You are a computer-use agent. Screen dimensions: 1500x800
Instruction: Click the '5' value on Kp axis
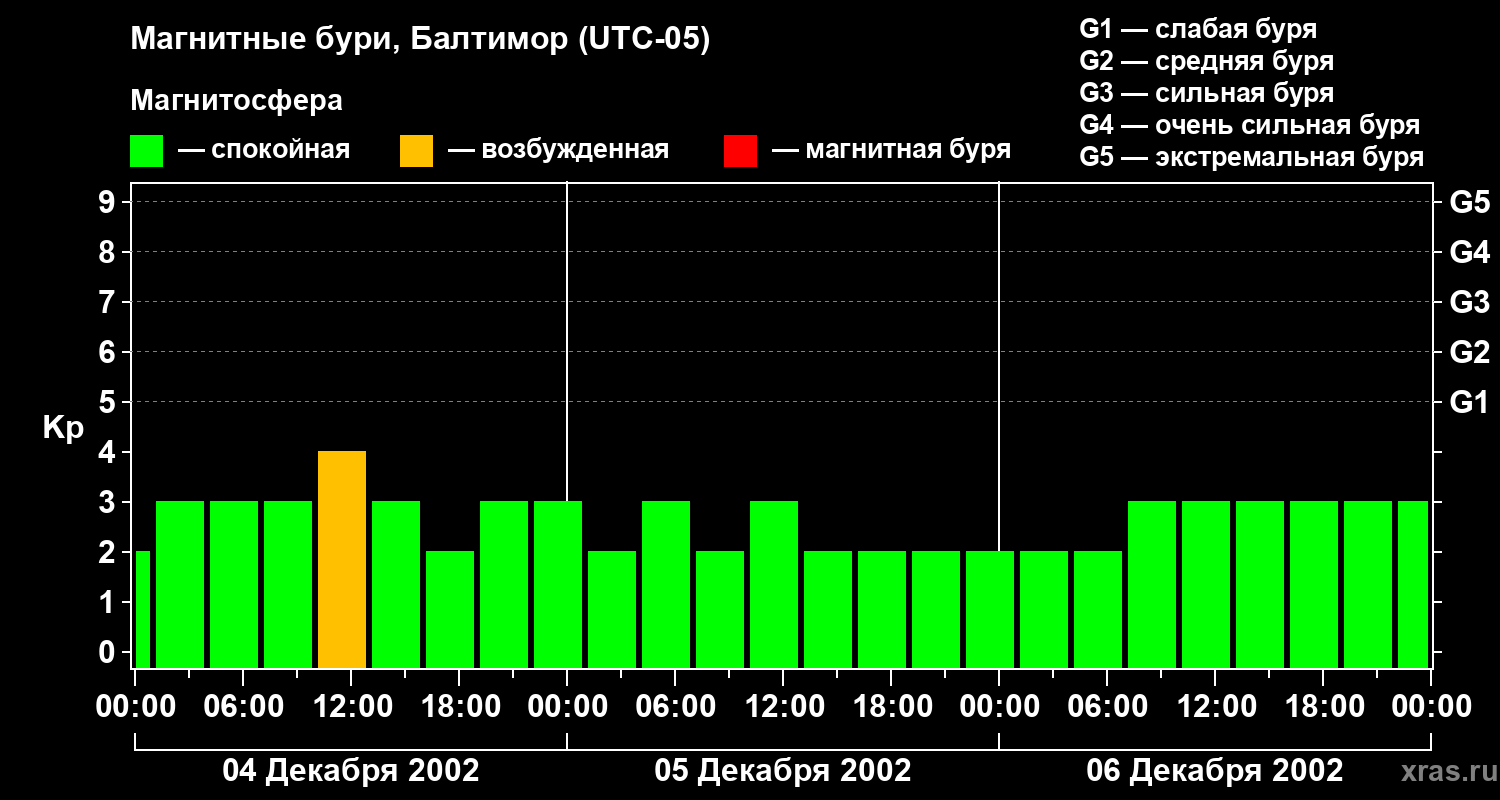click(108, 402)
